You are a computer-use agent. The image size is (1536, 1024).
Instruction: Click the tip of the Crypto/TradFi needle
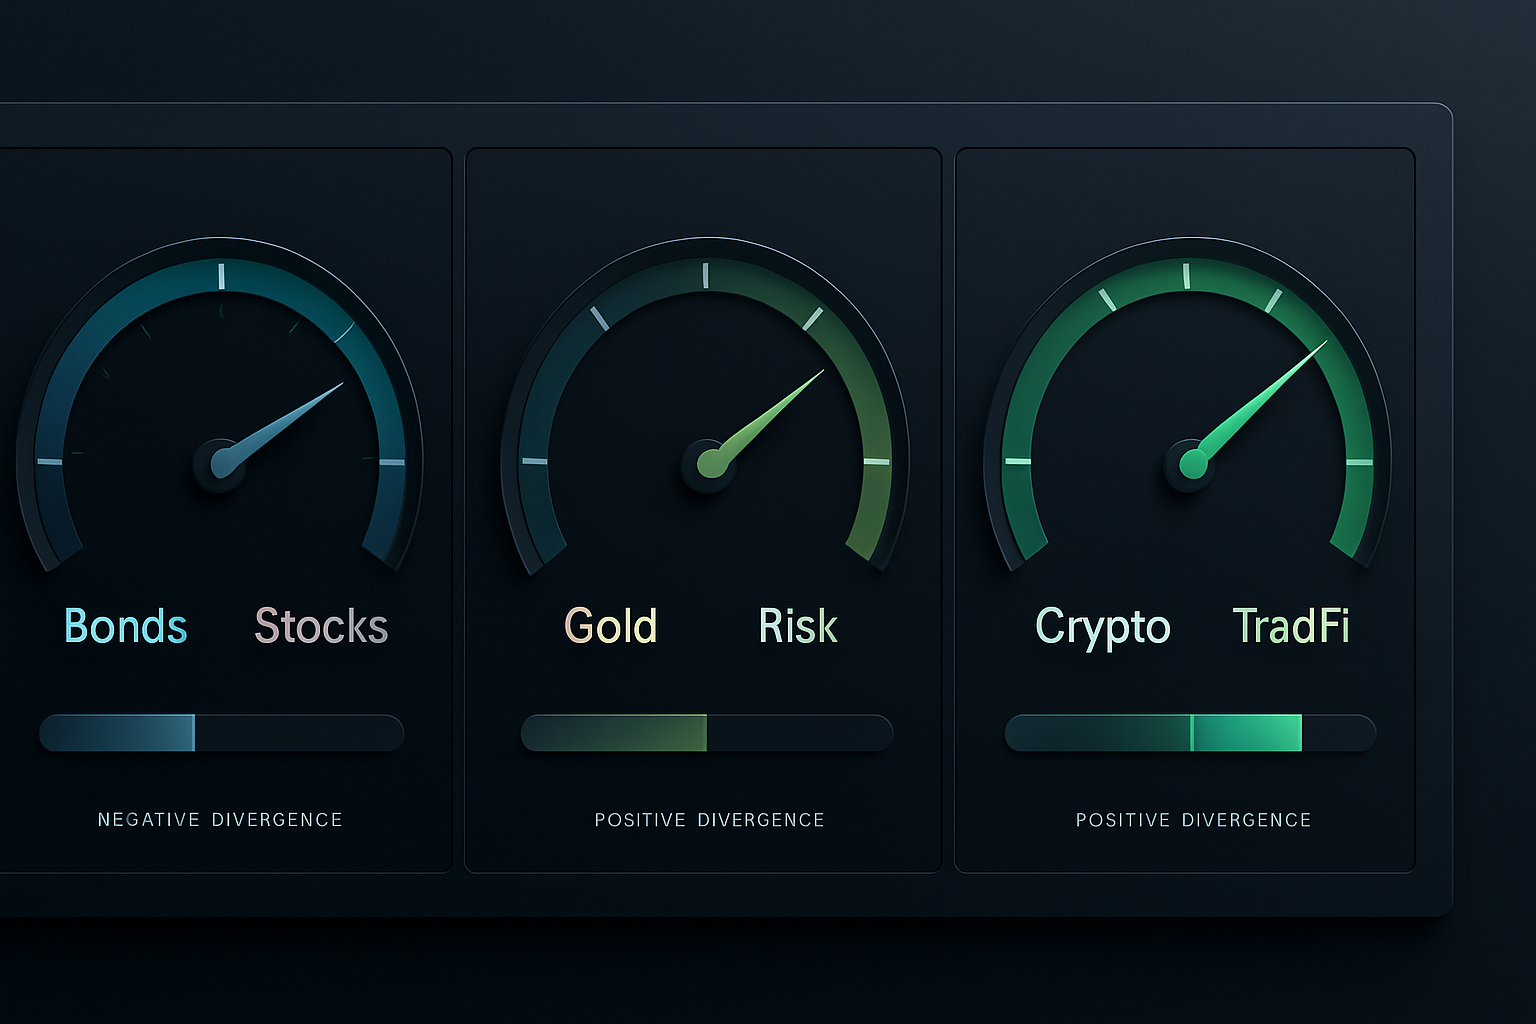coord(1324,344)
